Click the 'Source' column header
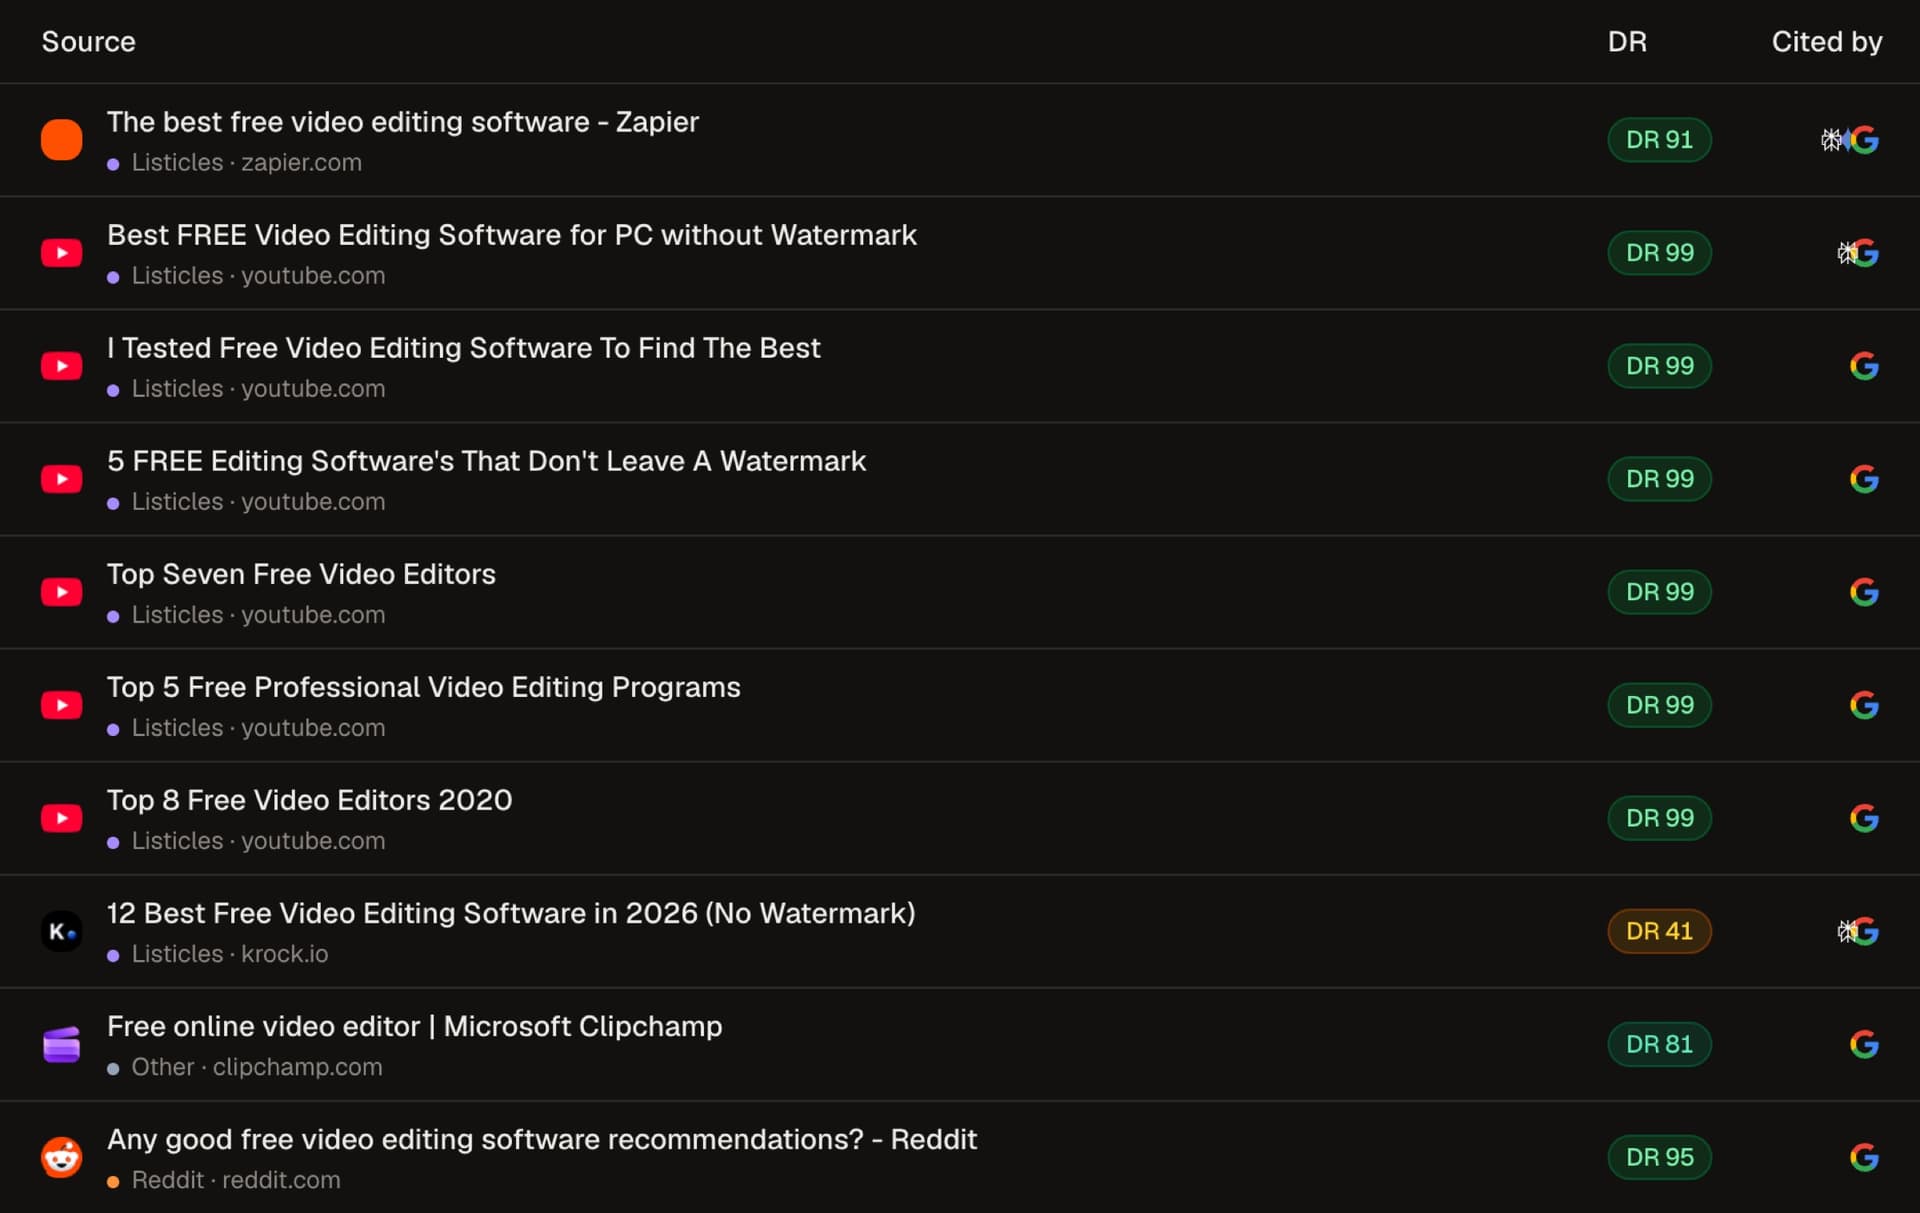 88,42
